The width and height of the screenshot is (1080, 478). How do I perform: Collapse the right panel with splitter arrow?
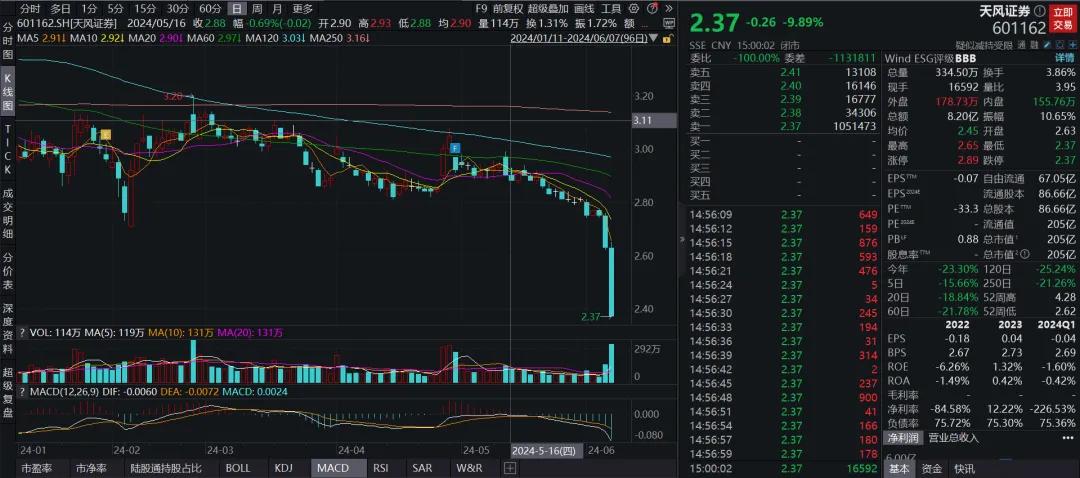pos(683,239)
